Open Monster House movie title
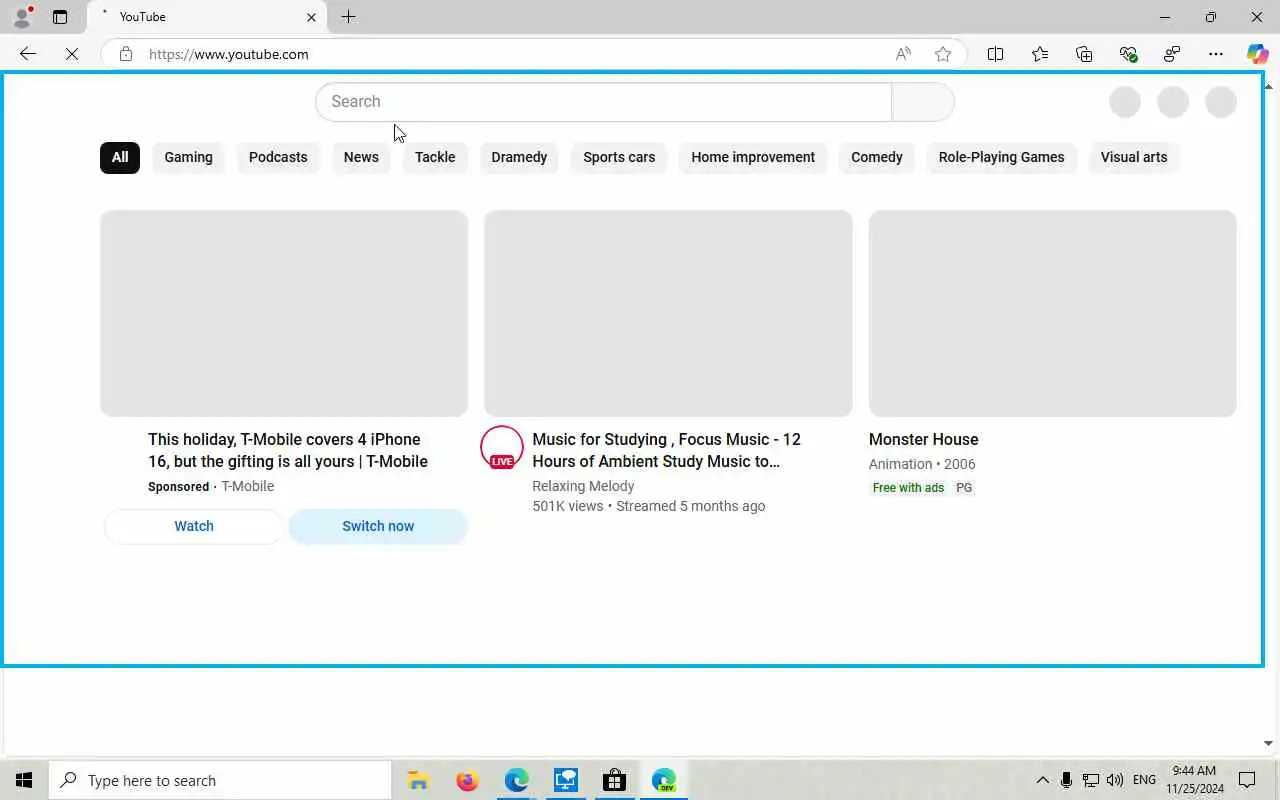 click(x=924, y=439)
